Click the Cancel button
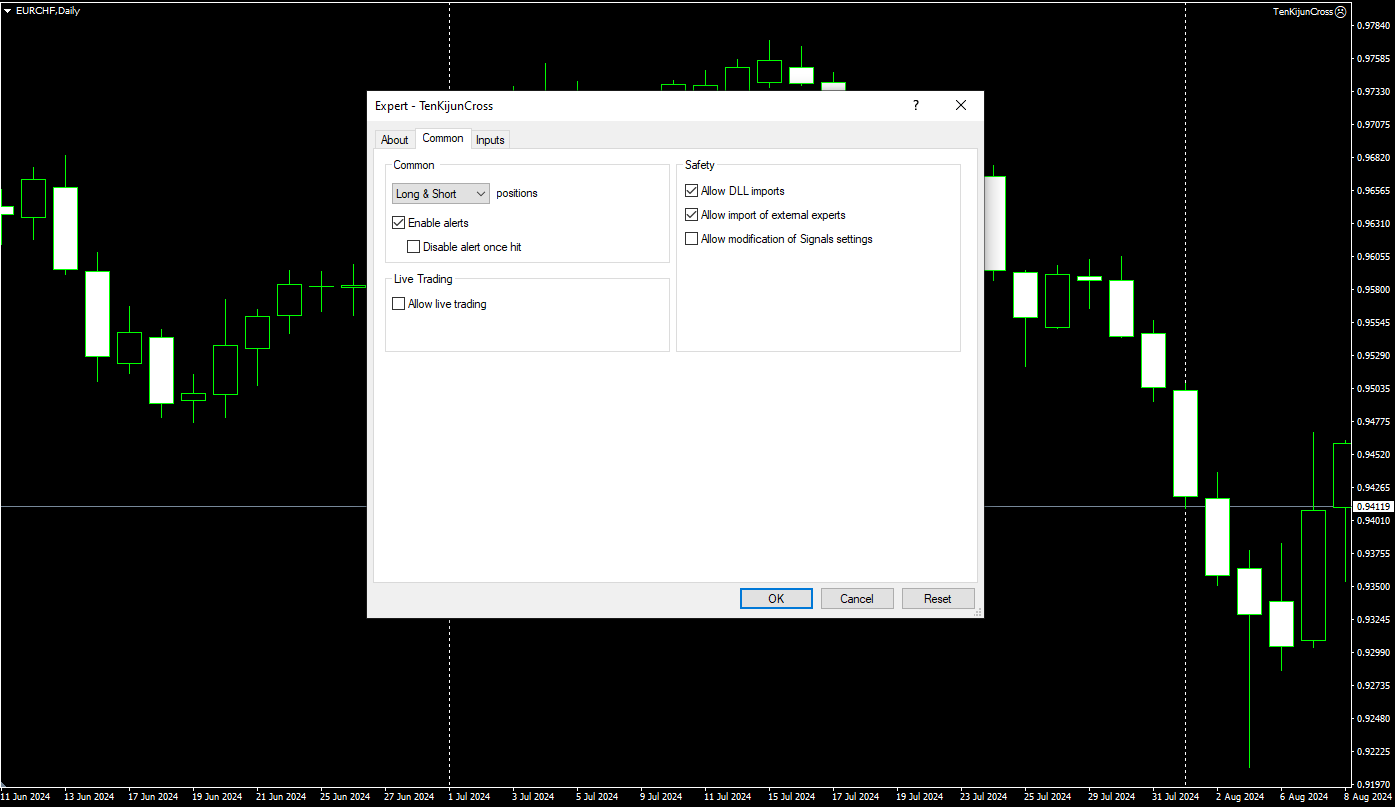The width and height of the screenshot is (1395, 807). [857, 599]
